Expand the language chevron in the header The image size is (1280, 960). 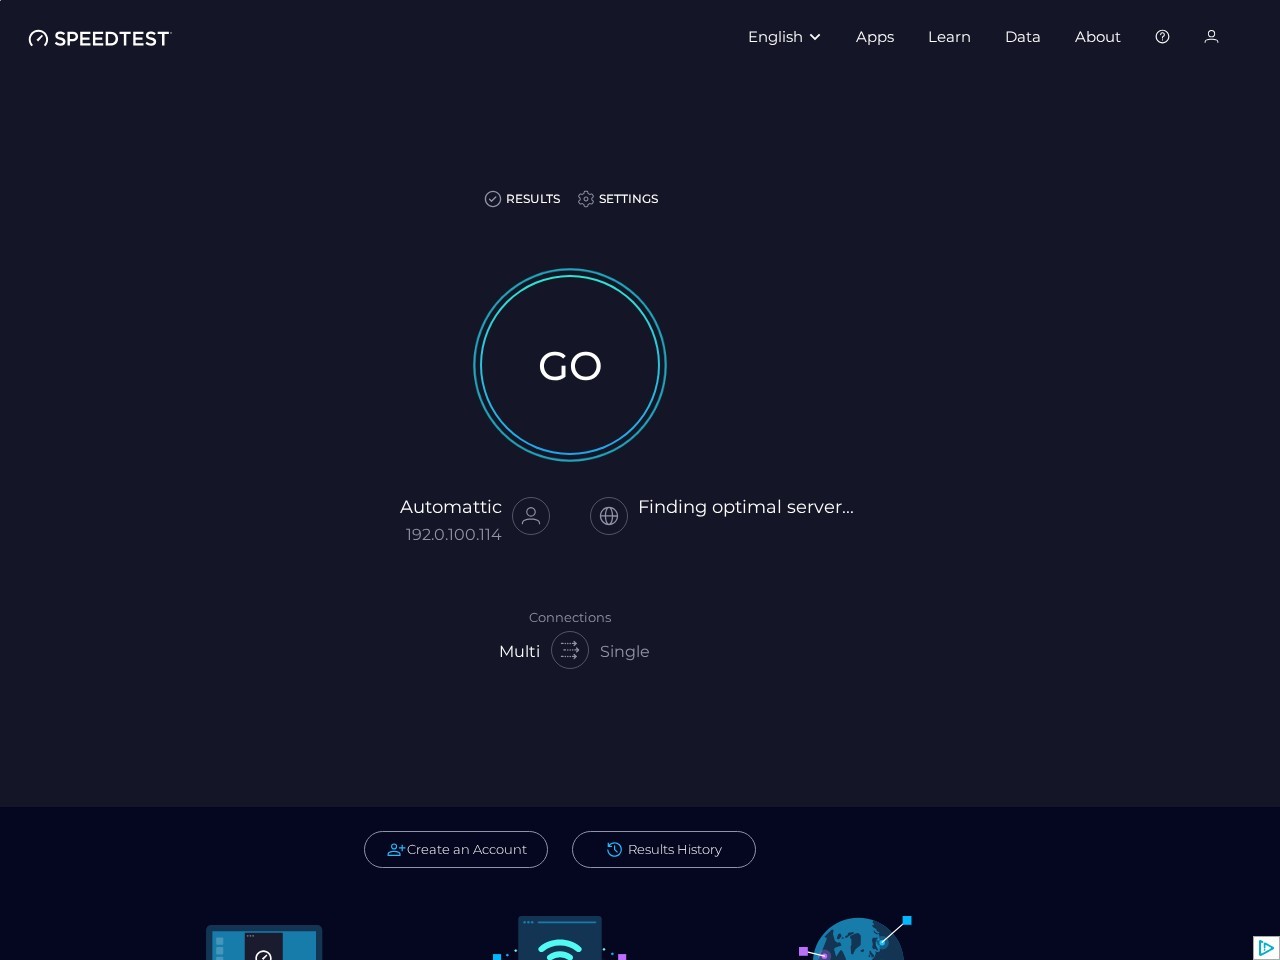coord(814,37)
